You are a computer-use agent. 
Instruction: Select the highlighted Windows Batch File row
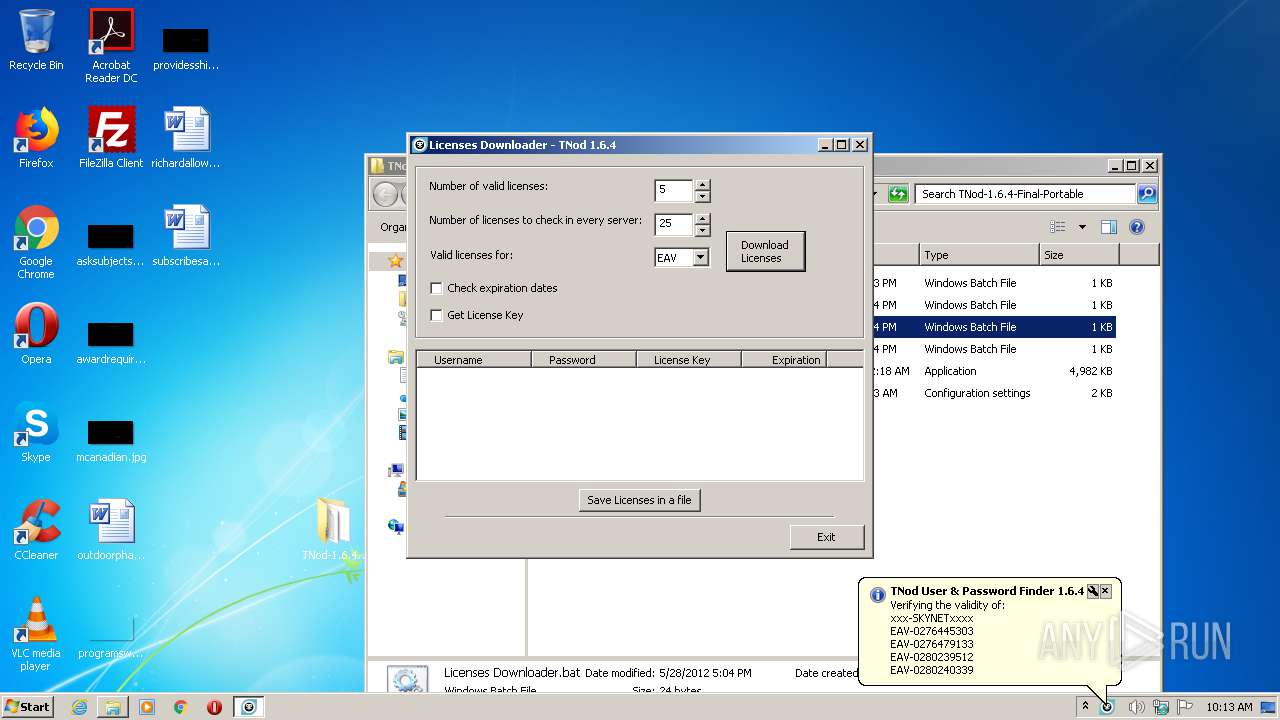[994, 327]
